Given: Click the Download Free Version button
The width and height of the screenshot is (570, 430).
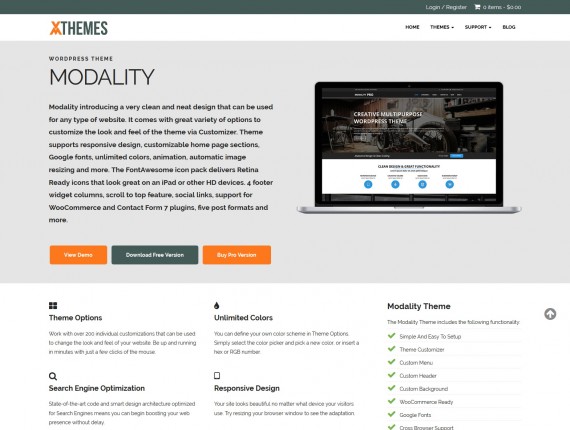Looking at the screenshot, I should click(x=155, y=255).
